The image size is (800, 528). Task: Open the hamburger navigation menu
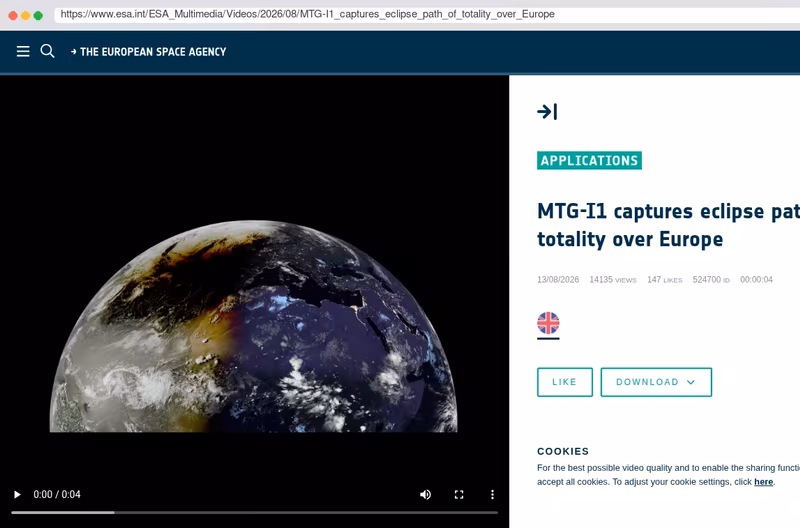[x=23, y=52]
